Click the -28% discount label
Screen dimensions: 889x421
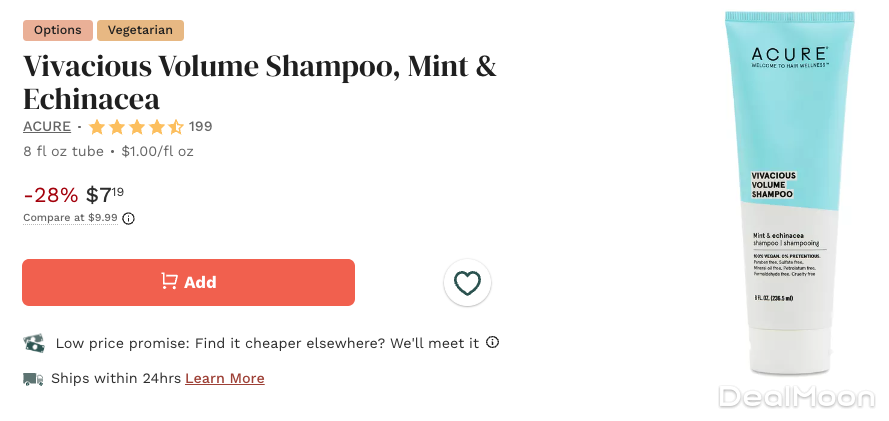[x=50, y=196]
